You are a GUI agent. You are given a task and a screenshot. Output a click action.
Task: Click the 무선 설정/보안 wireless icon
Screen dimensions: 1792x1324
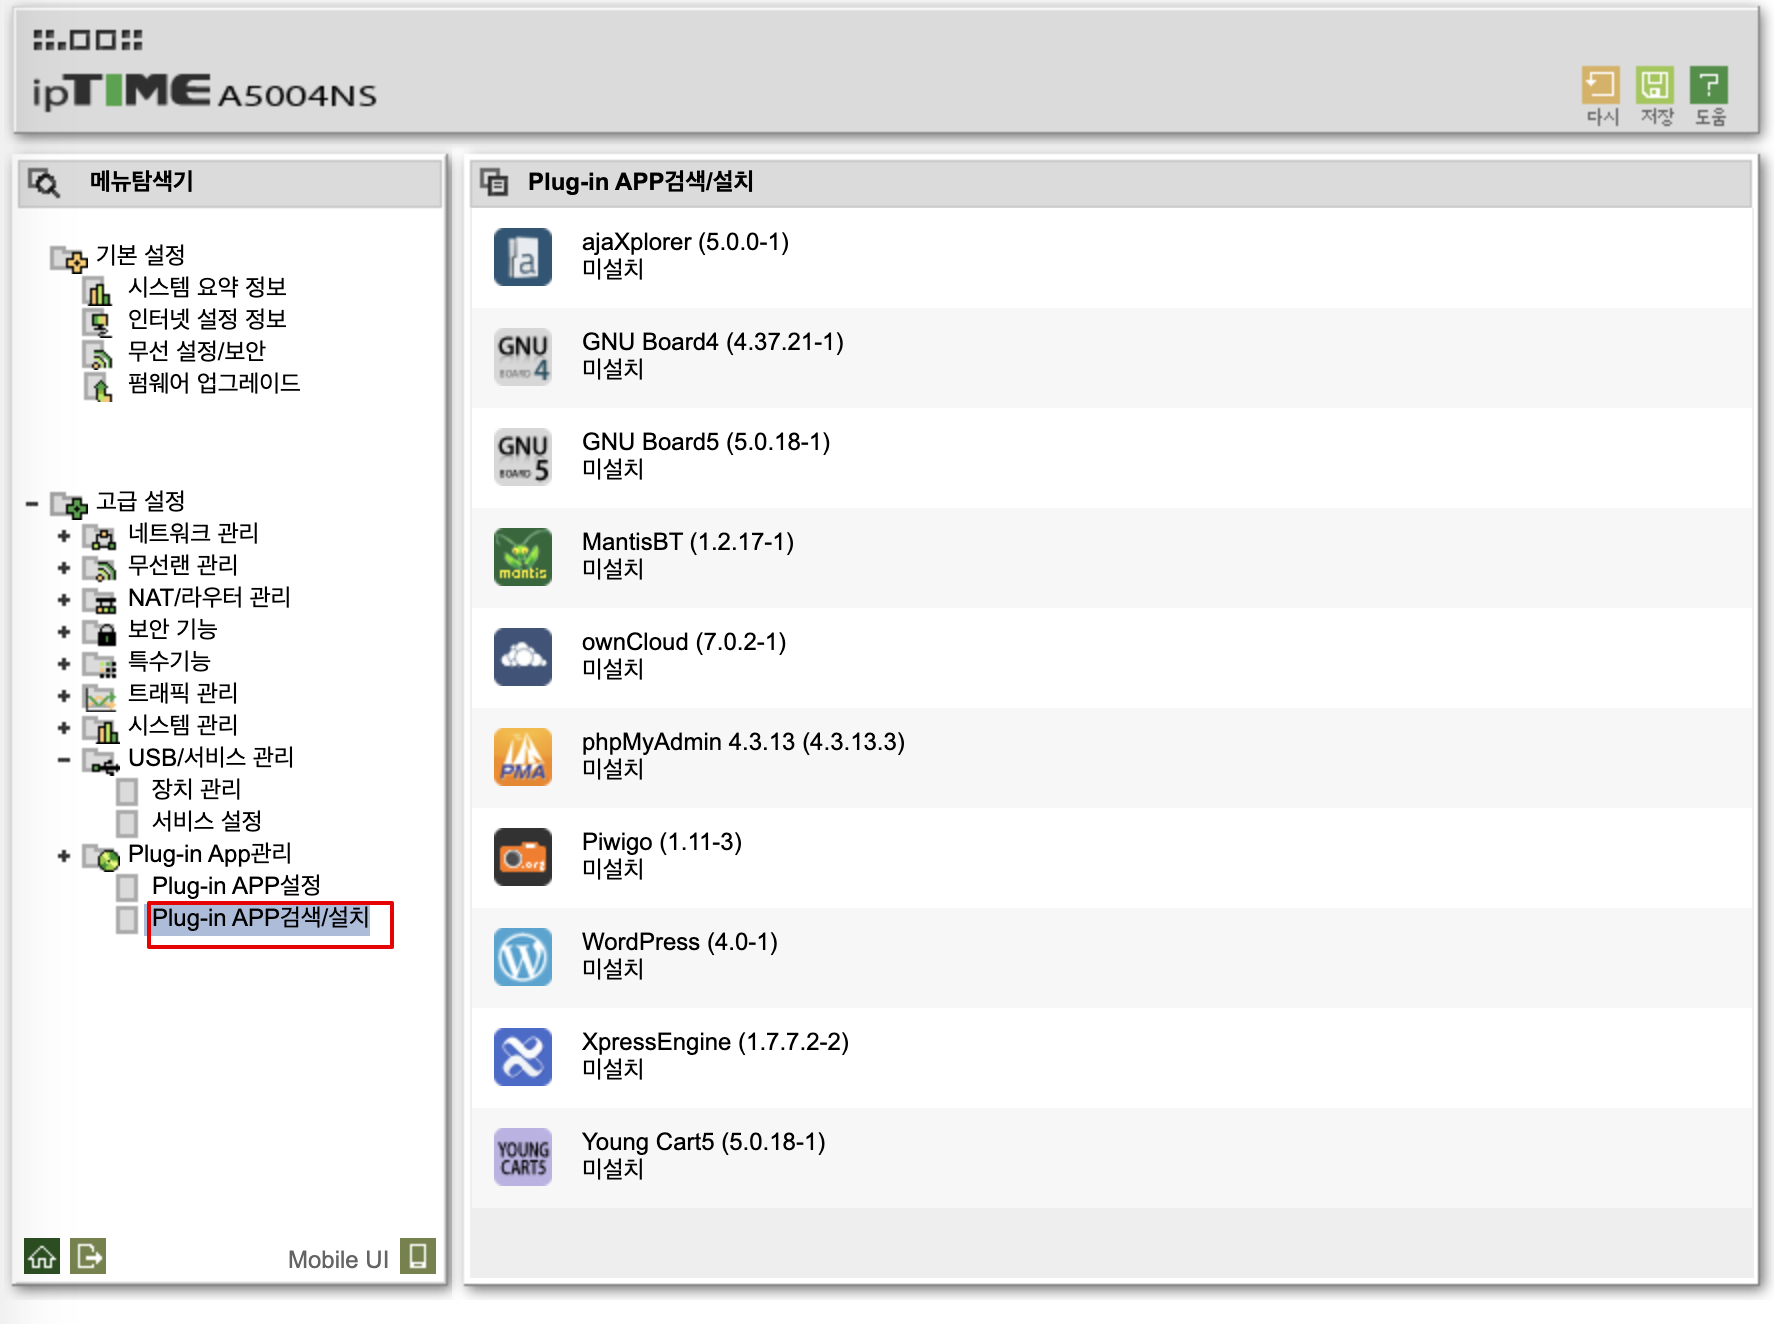point(98,355)
